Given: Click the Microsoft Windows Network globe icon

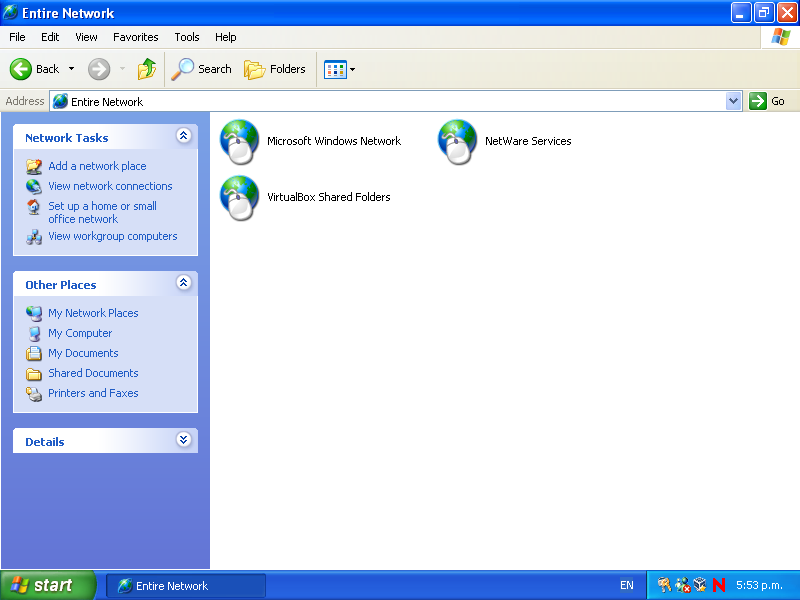Looking at the screenshot, I should 239,142.
